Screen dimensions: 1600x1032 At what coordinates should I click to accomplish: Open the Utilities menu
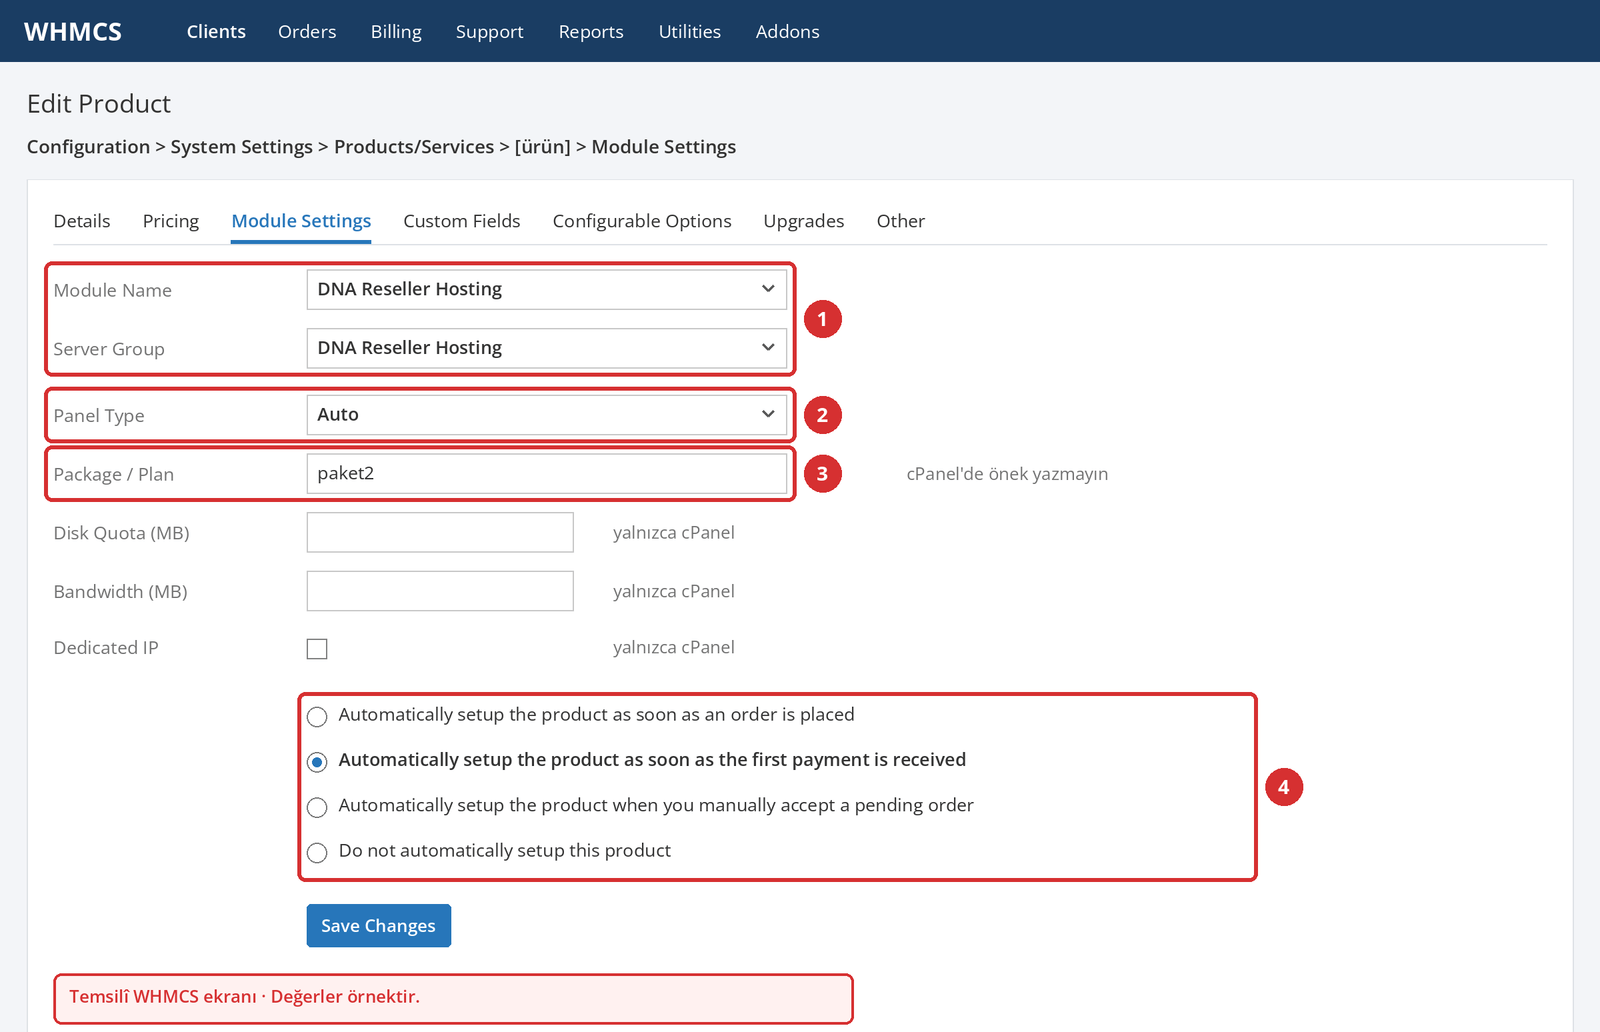pyautogui.click(x=689, y=32)
